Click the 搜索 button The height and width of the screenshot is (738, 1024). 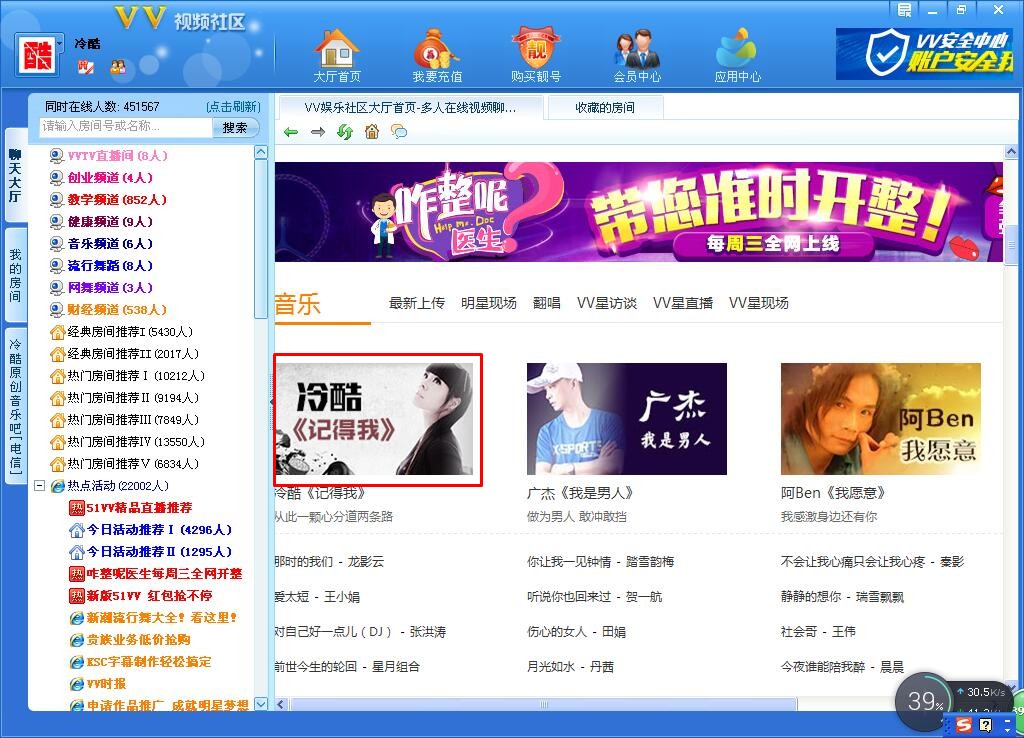pyautogui.click(x=235, y=127)
